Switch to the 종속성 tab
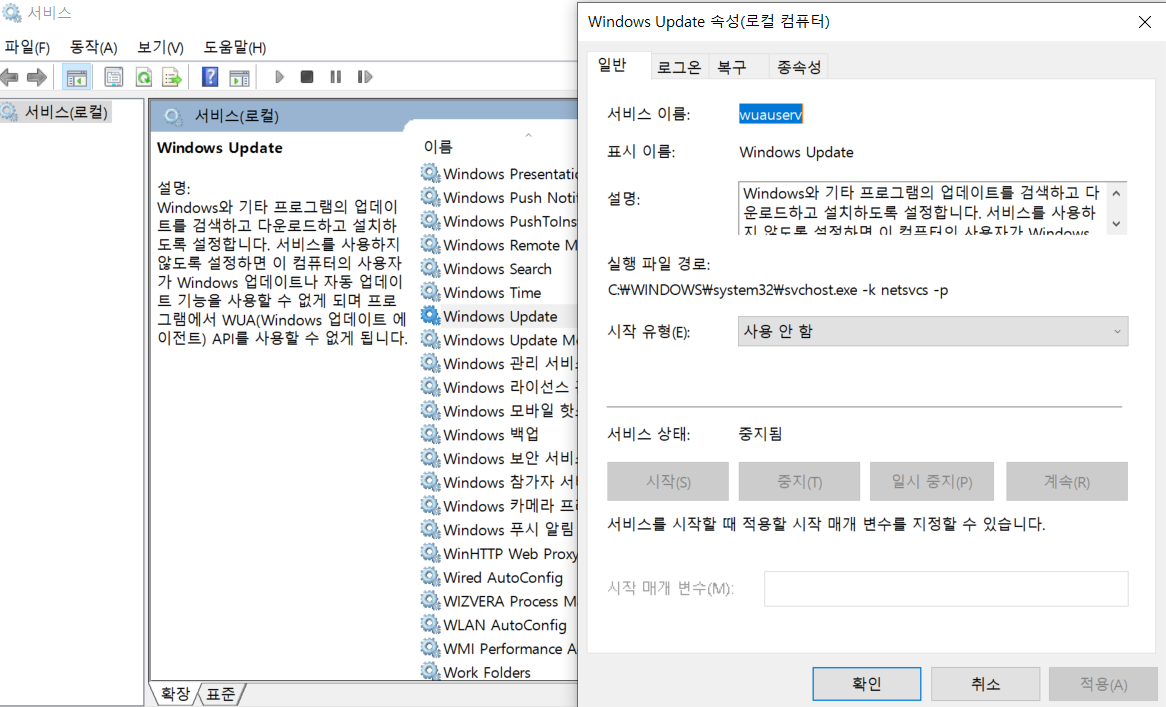 tap(799, 68)
